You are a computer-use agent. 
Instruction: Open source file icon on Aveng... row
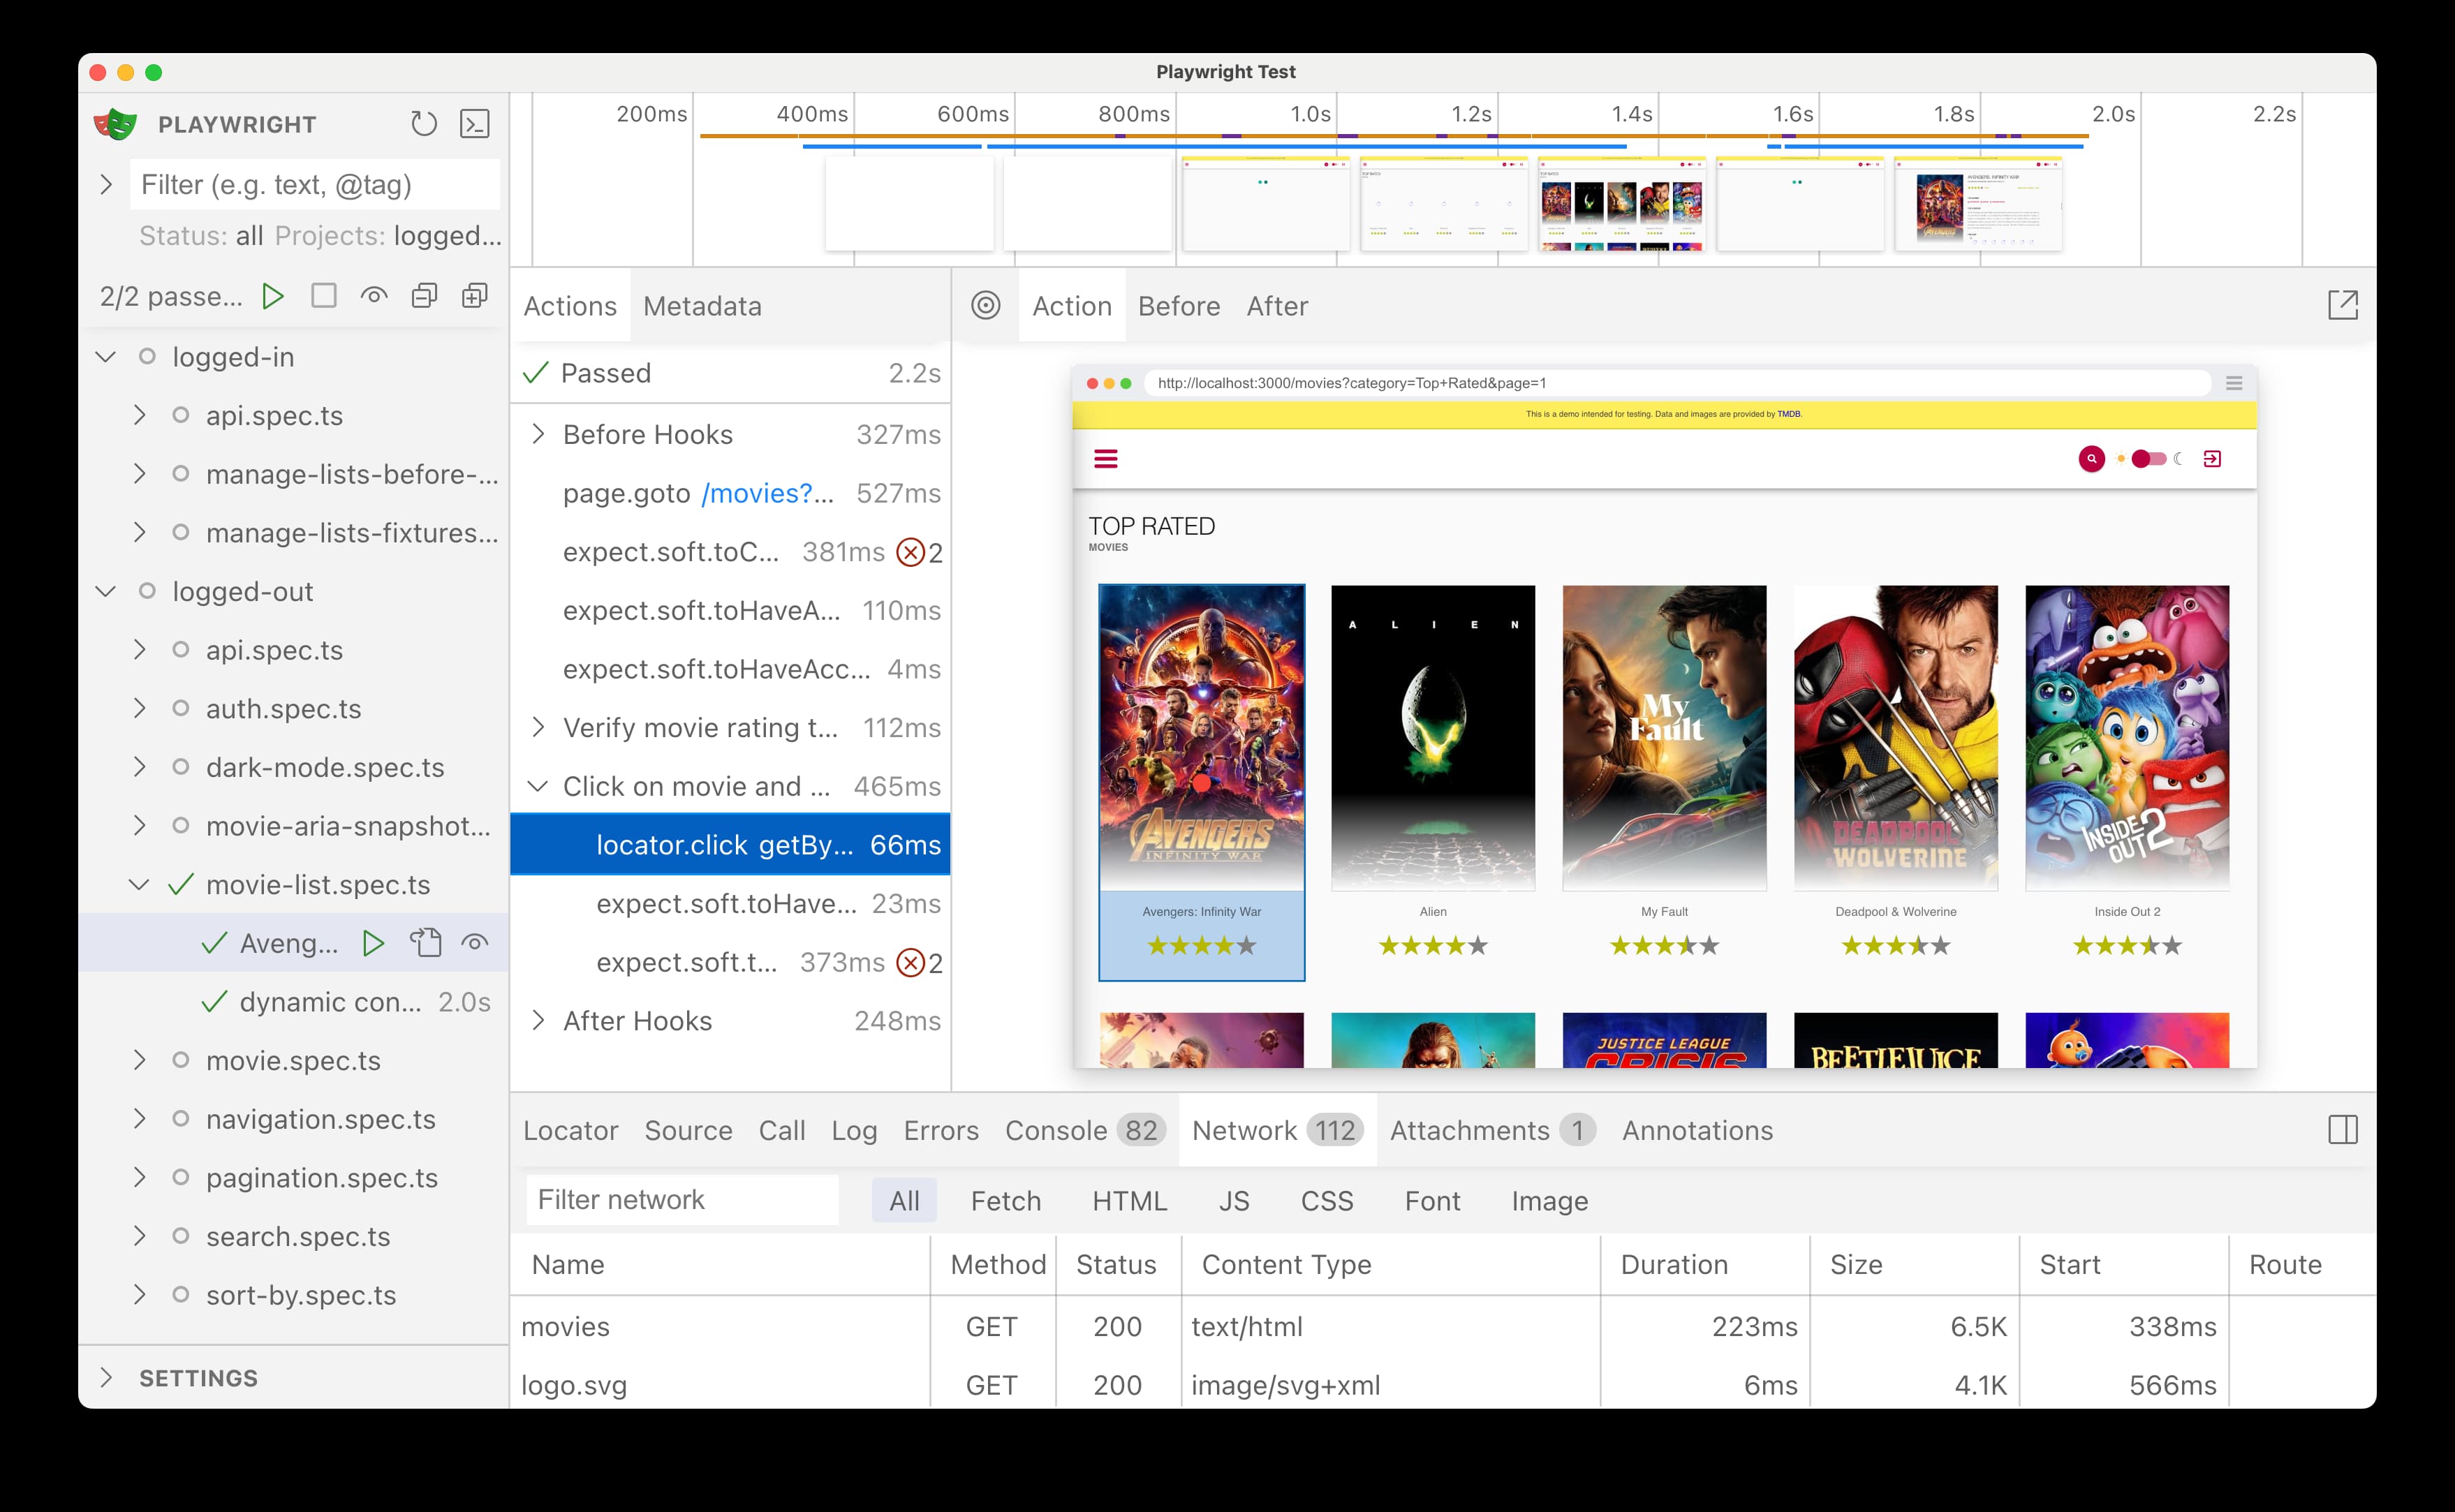(425, 943)
